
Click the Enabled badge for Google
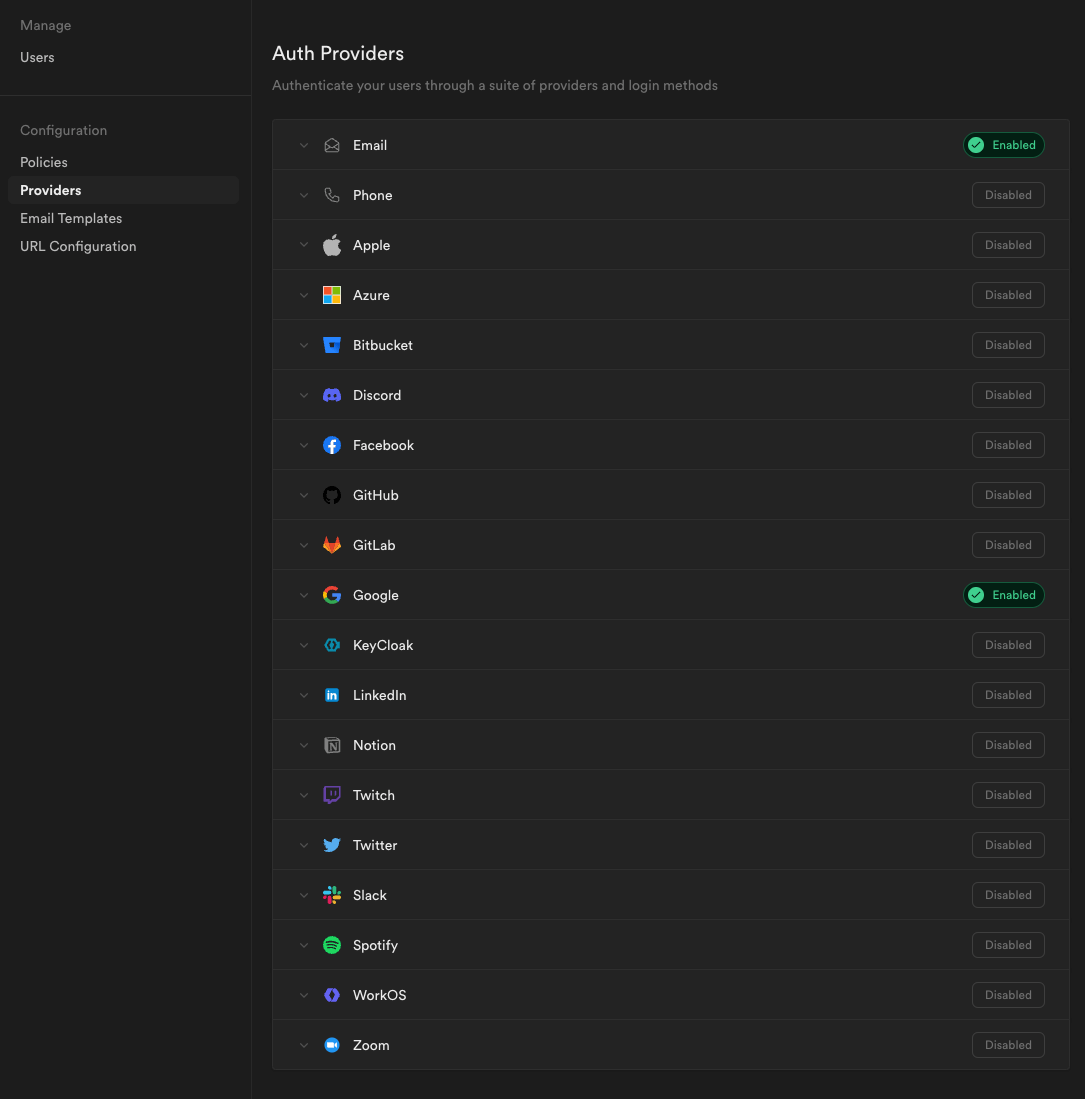coord(1003,595)
